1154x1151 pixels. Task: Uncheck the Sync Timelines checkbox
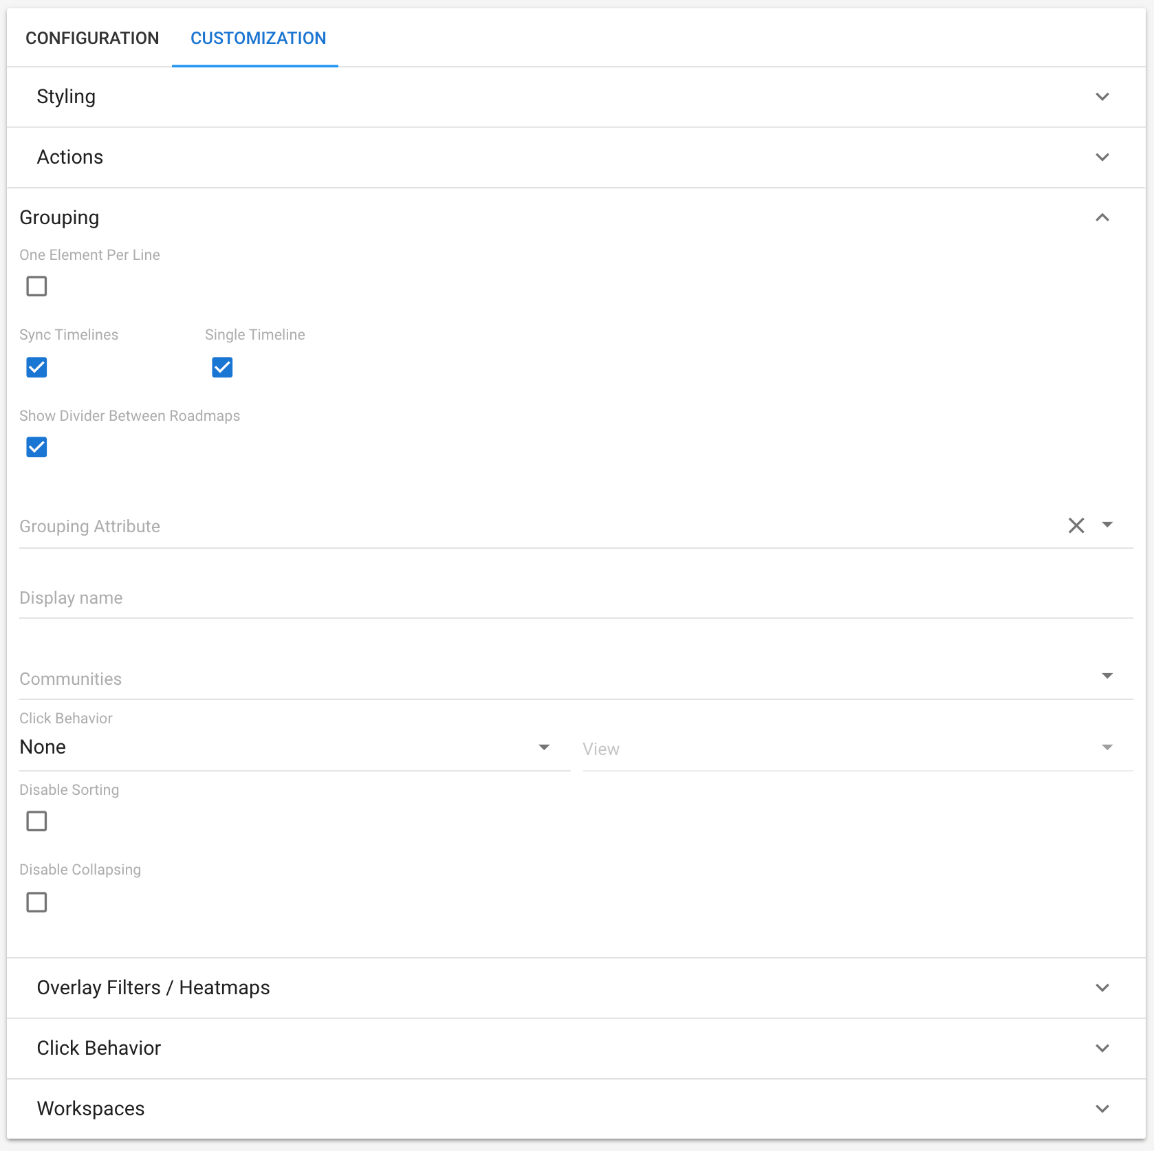[x=37, y=367]
